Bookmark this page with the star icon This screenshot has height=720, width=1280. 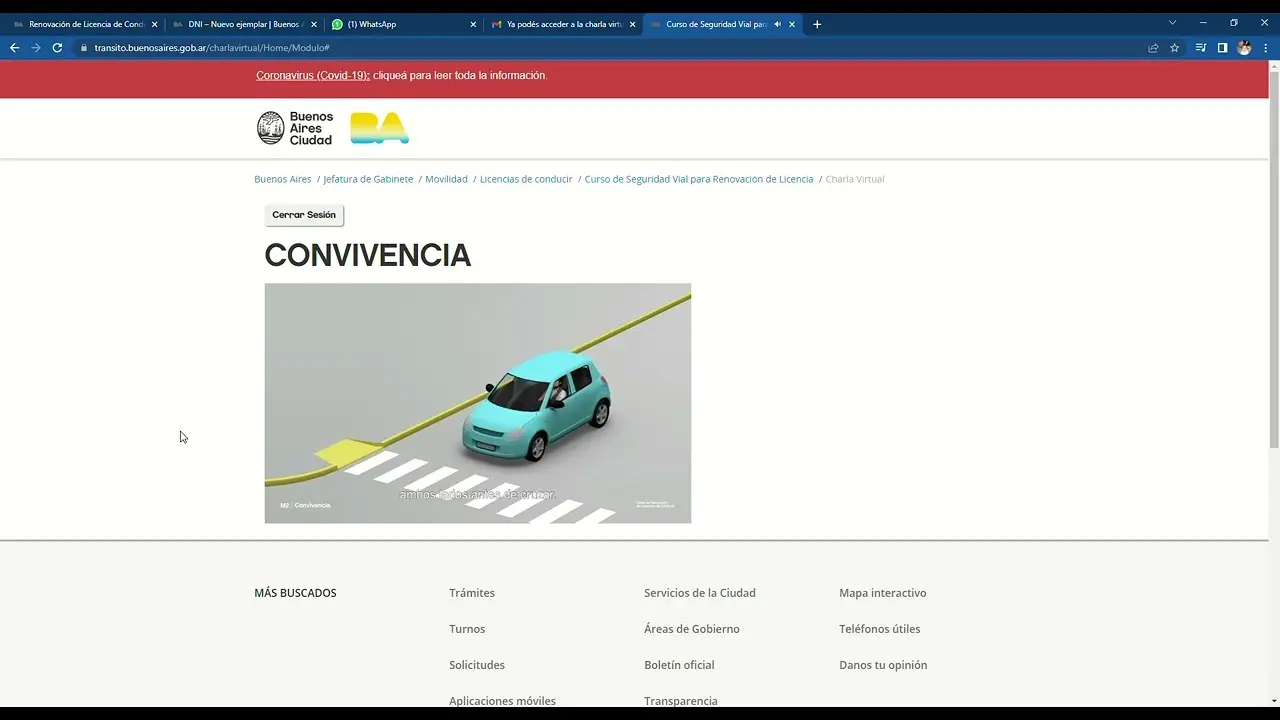click(x=1174, y=47)
